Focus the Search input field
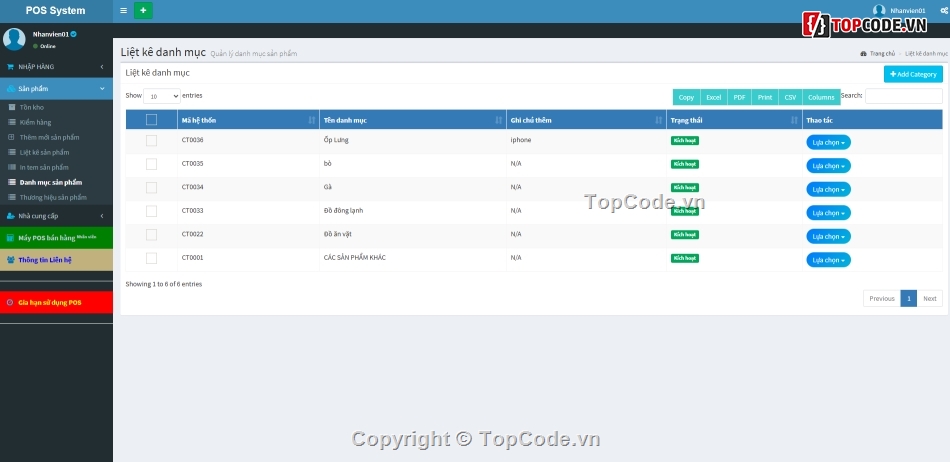950x462 pixels. point(903,96)
